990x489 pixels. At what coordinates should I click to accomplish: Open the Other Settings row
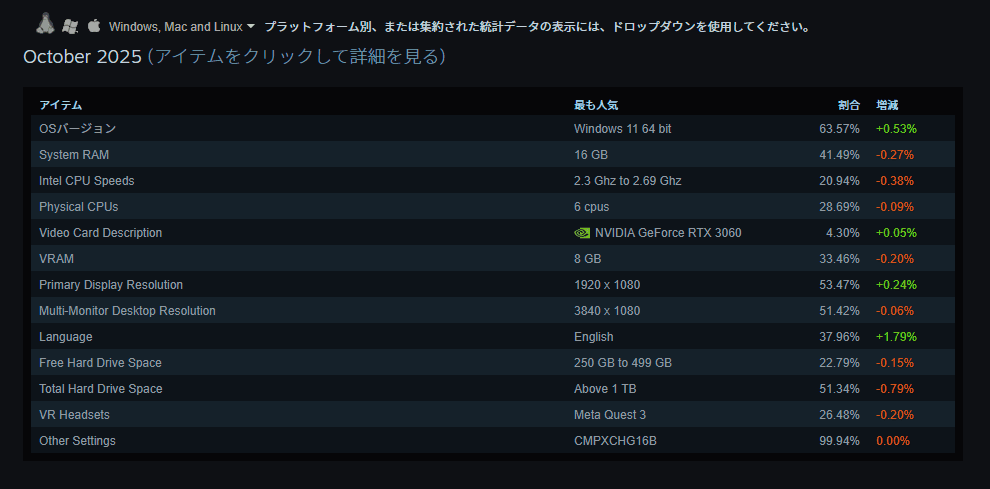77,441
